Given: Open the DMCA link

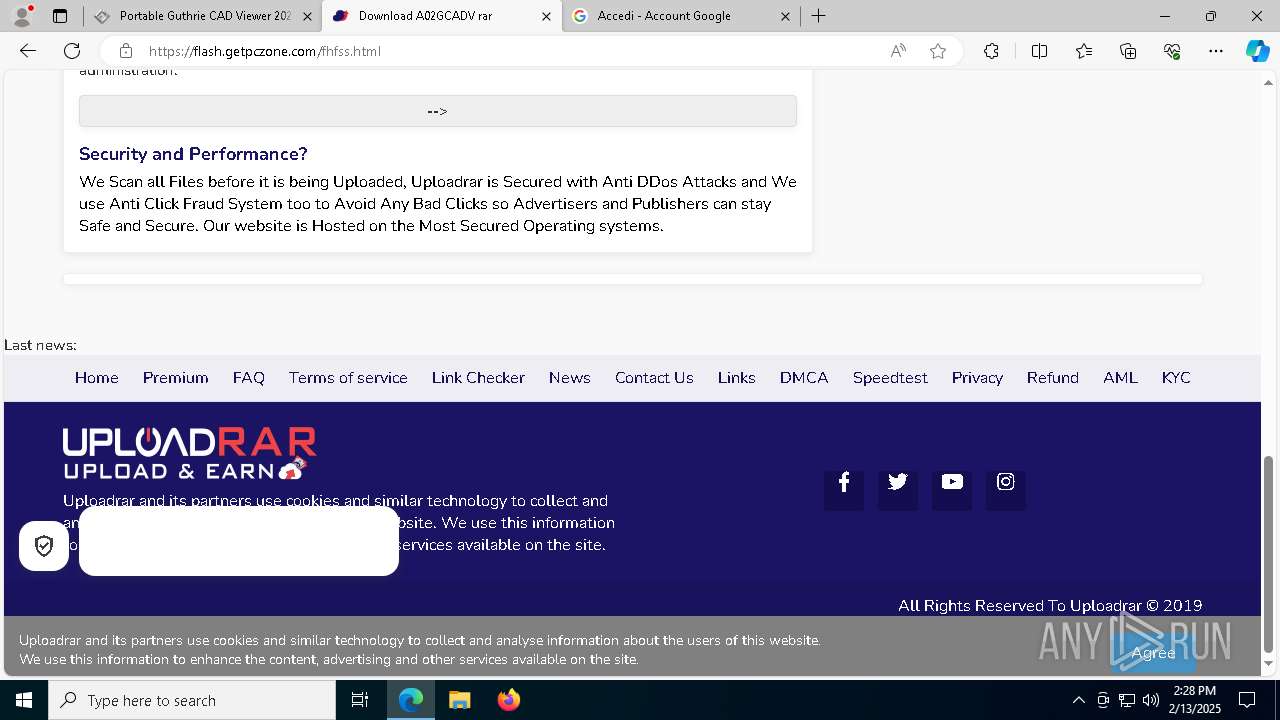Looking at the screenshot, I should [x=804, y=378].
